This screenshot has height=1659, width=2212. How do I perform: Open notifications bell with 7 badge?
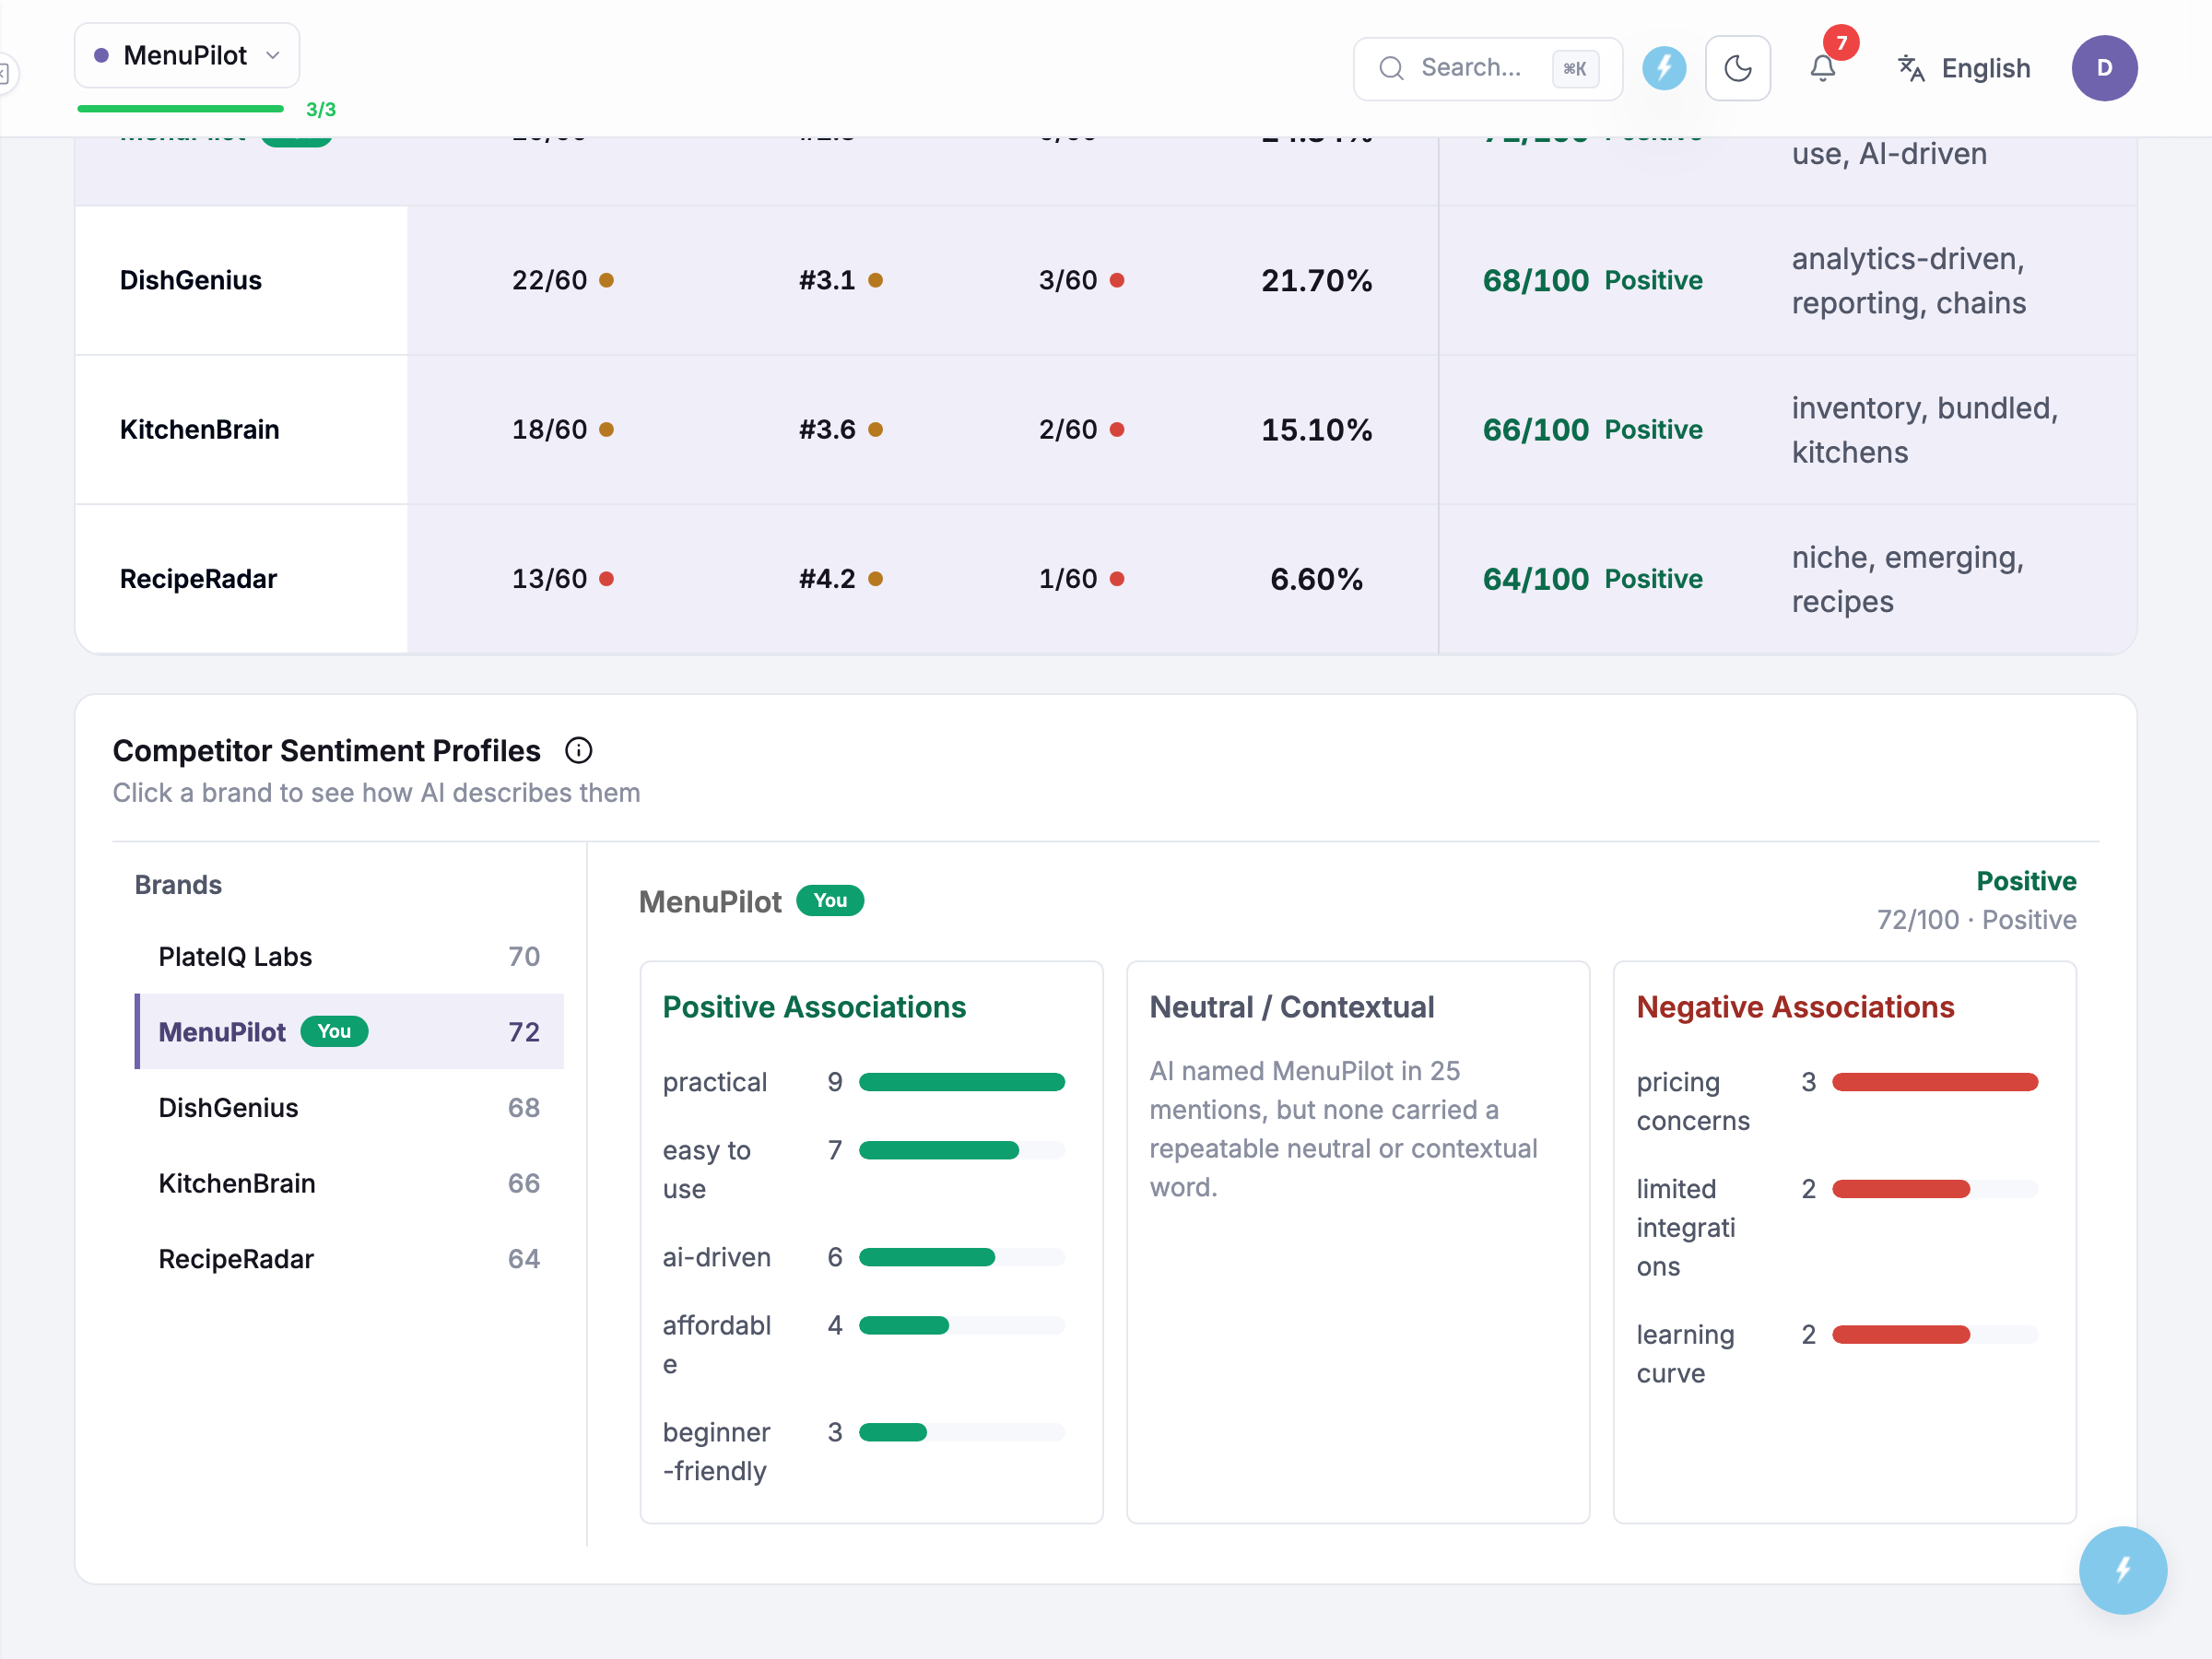[1823, 68]
